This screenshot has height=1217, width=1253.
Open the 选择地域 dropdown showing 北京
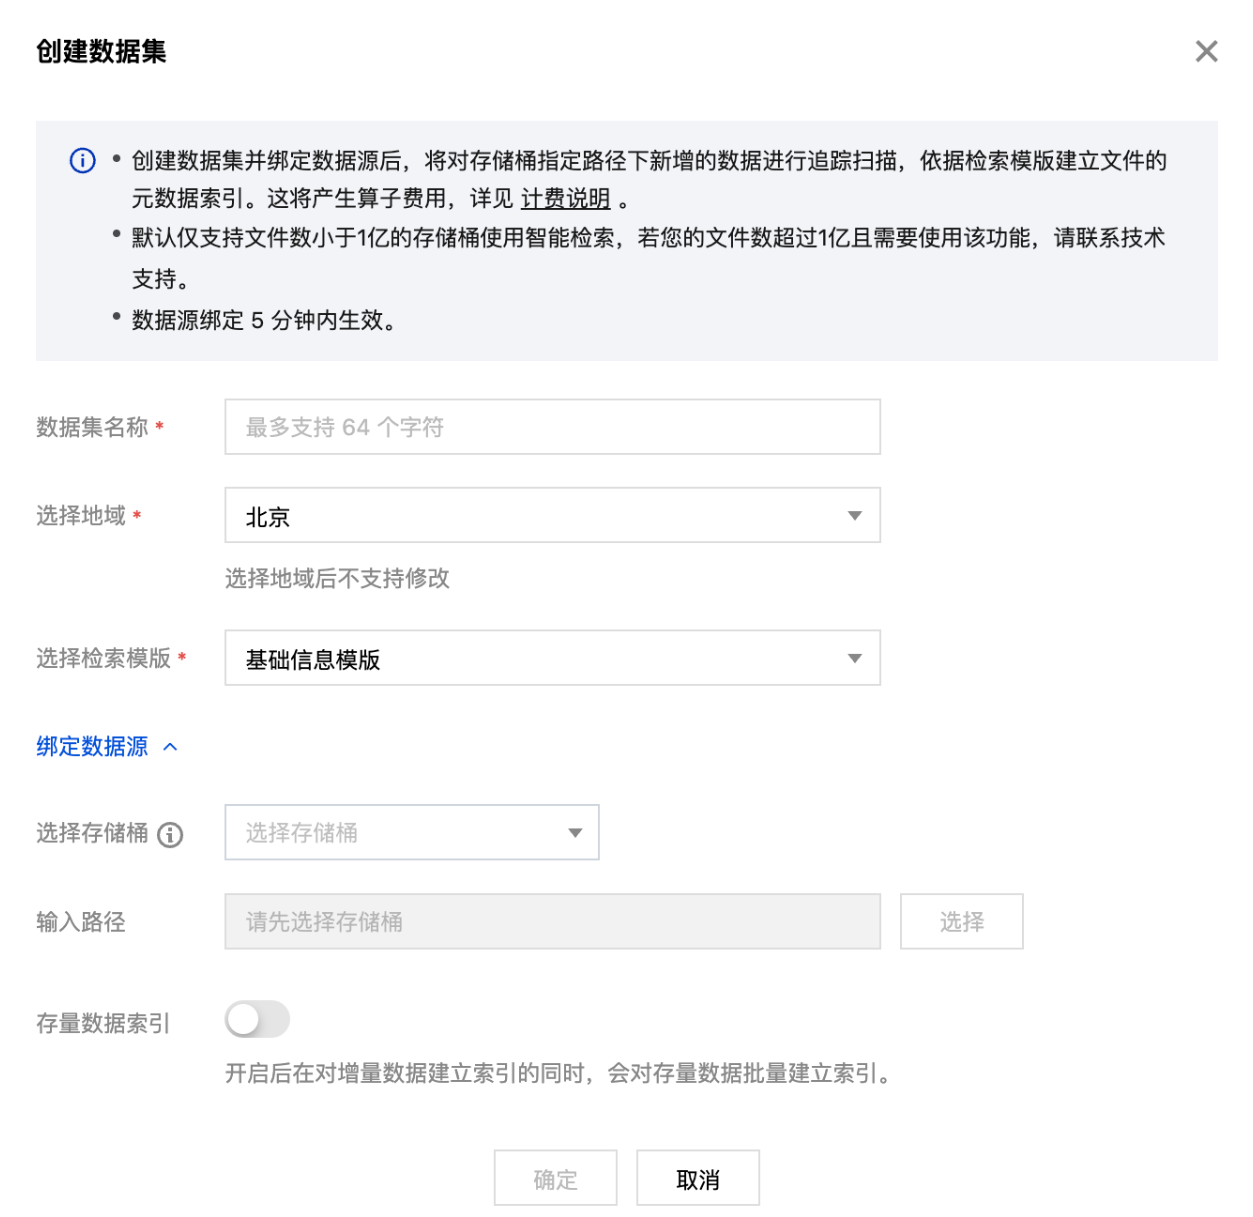point(552,516)
